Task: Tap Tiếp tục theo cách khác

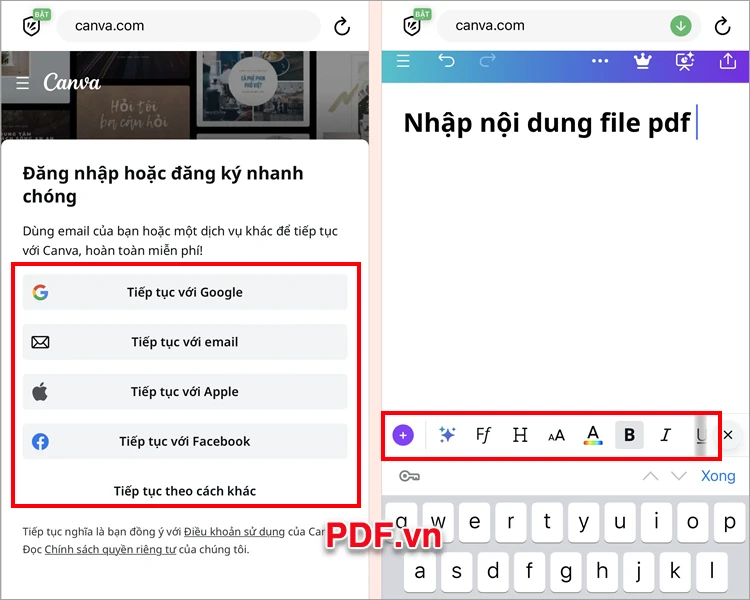Action: pyautogui.click(x=185, y=491)
